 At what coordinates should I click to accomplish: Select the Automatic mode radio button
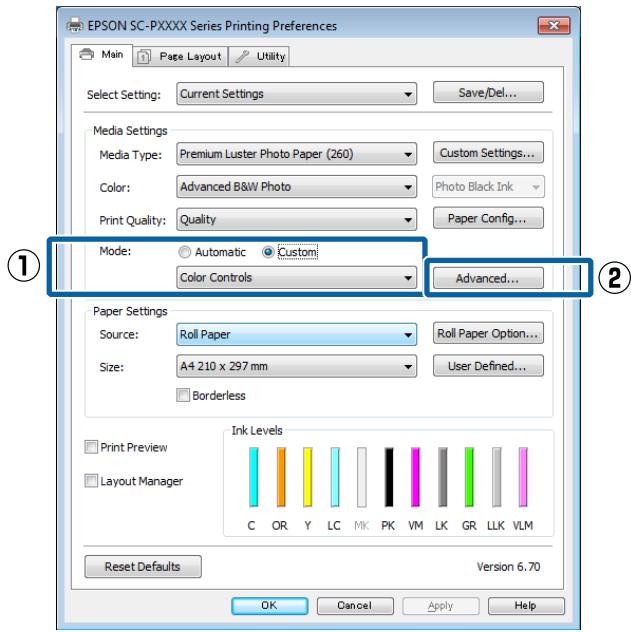(185, 252)
